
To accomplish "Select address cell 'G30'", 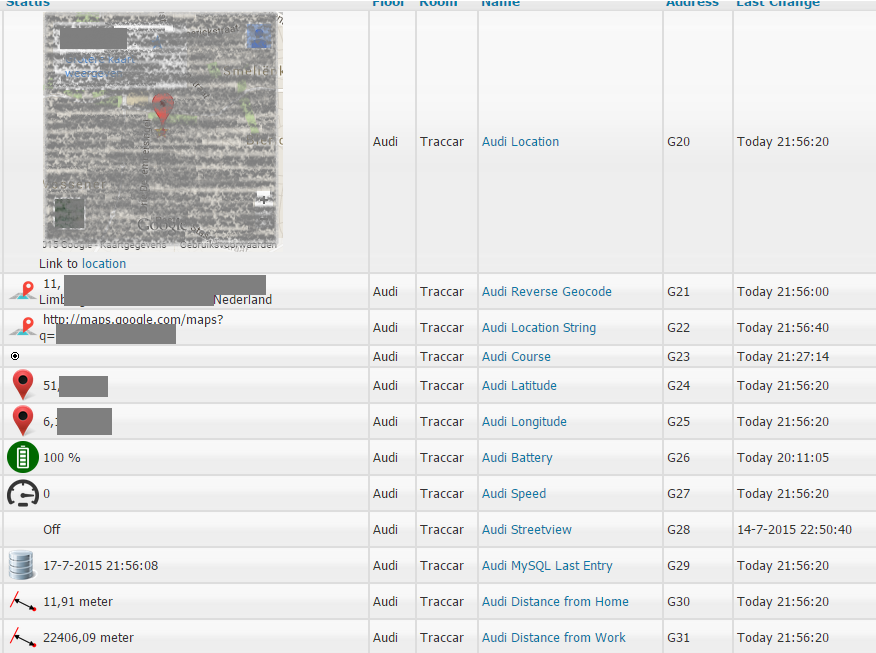I will tap(678, 602).
